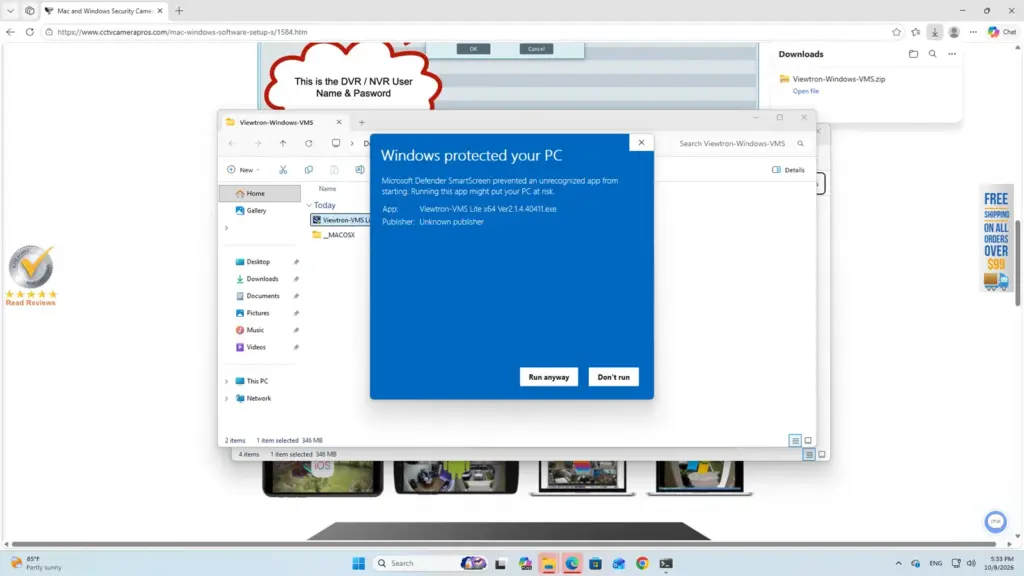Click the Cut icon in File Explorer toolbar
The width and height of the screenshot is (1024, 576).
283,170
